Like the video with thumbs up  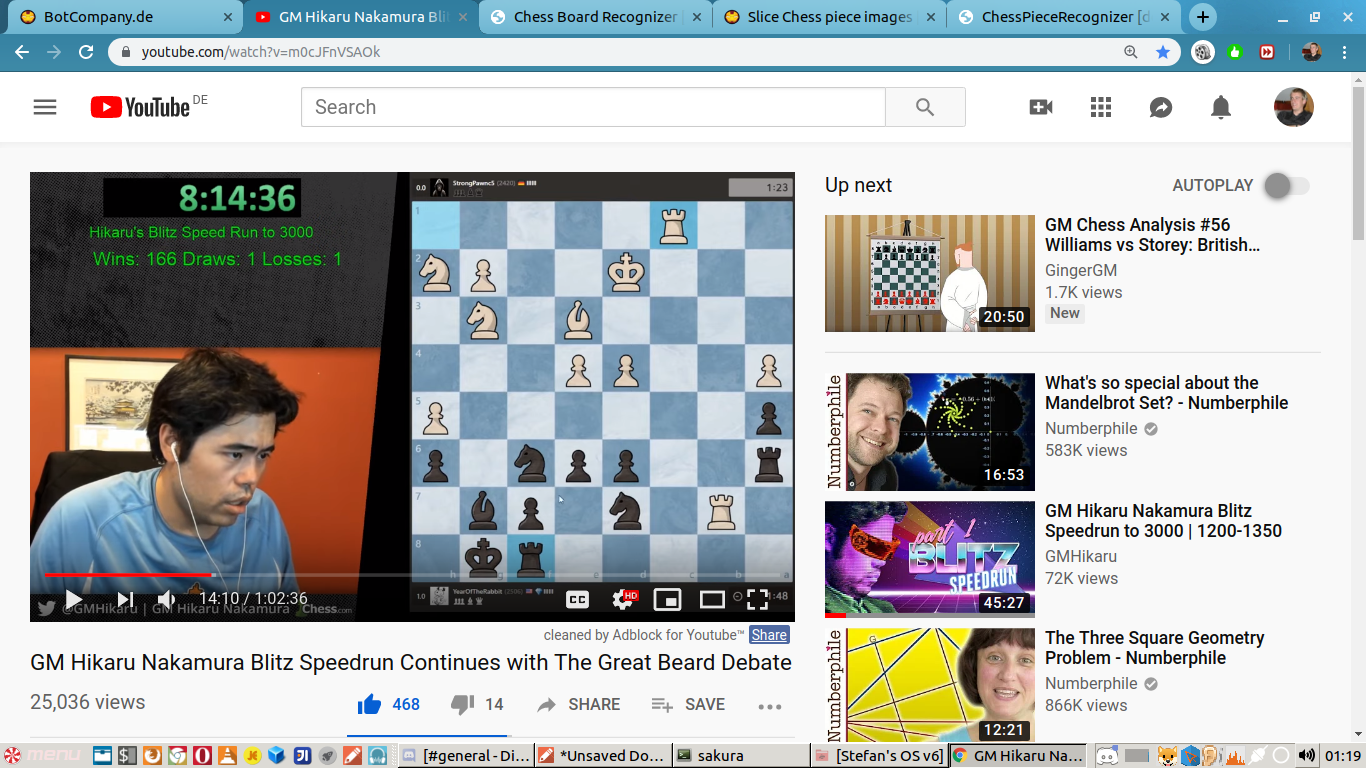(370, 705)
